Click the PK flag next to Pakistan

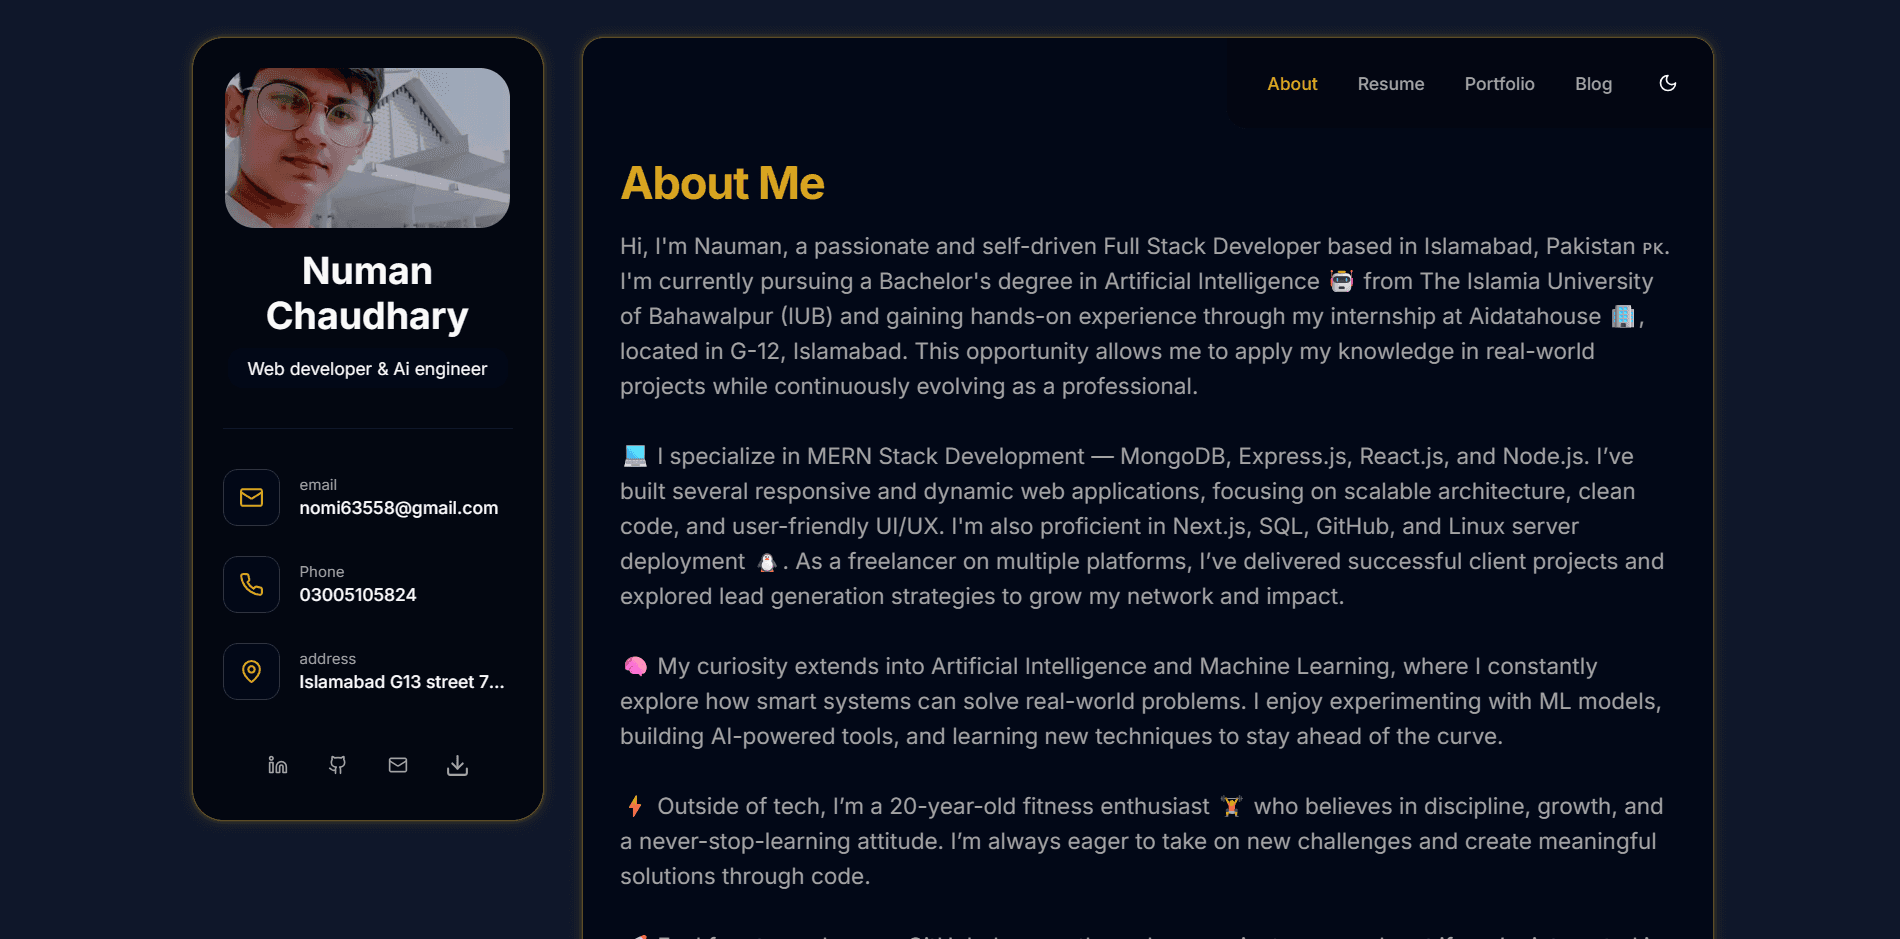pos(1655,246)
